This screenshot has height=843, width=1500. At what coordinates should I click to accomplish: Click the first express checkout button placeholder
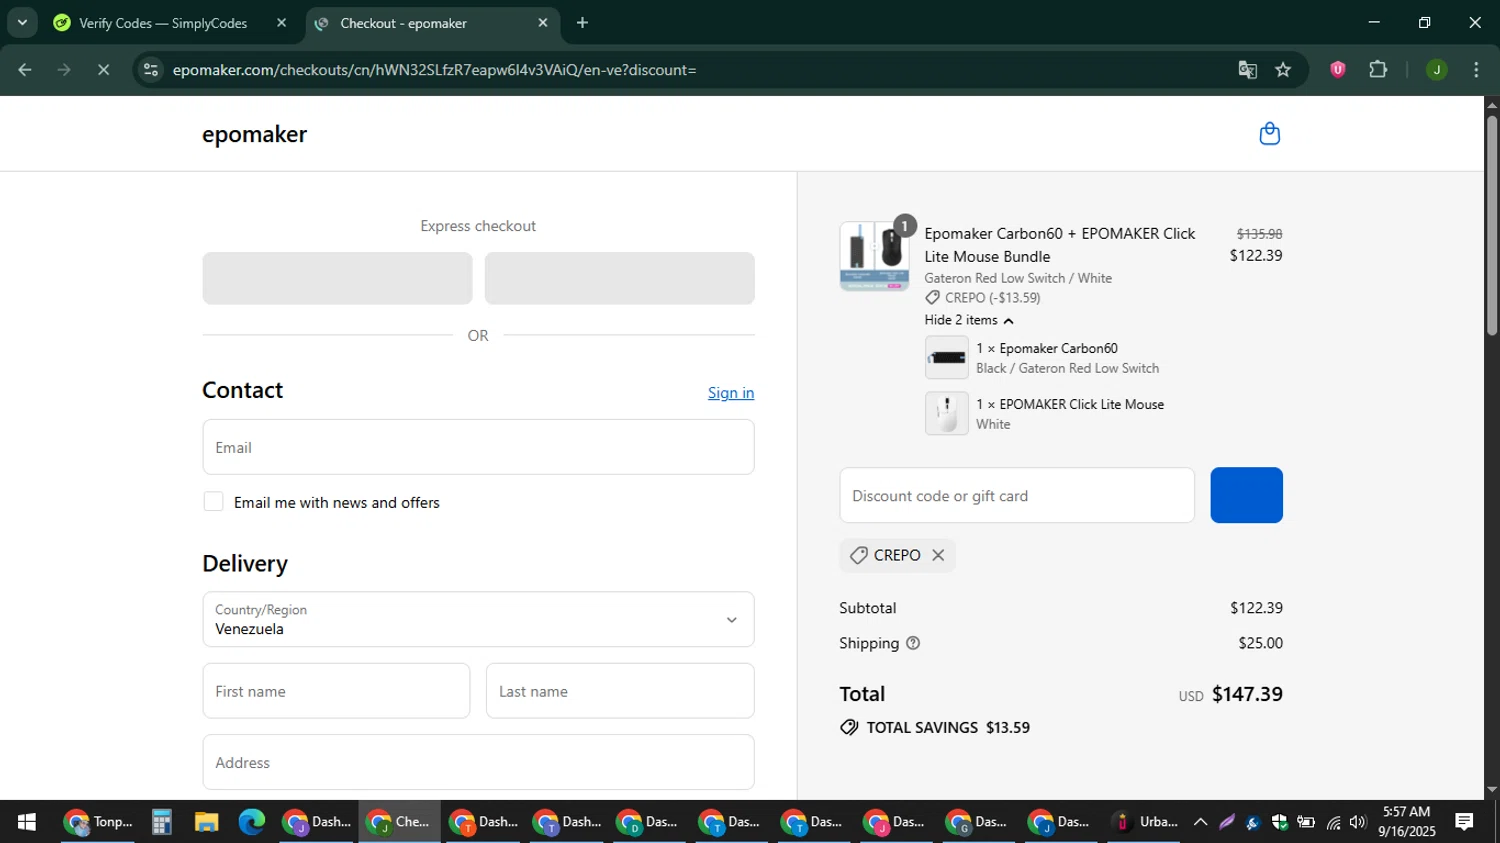tap(337, 278)
